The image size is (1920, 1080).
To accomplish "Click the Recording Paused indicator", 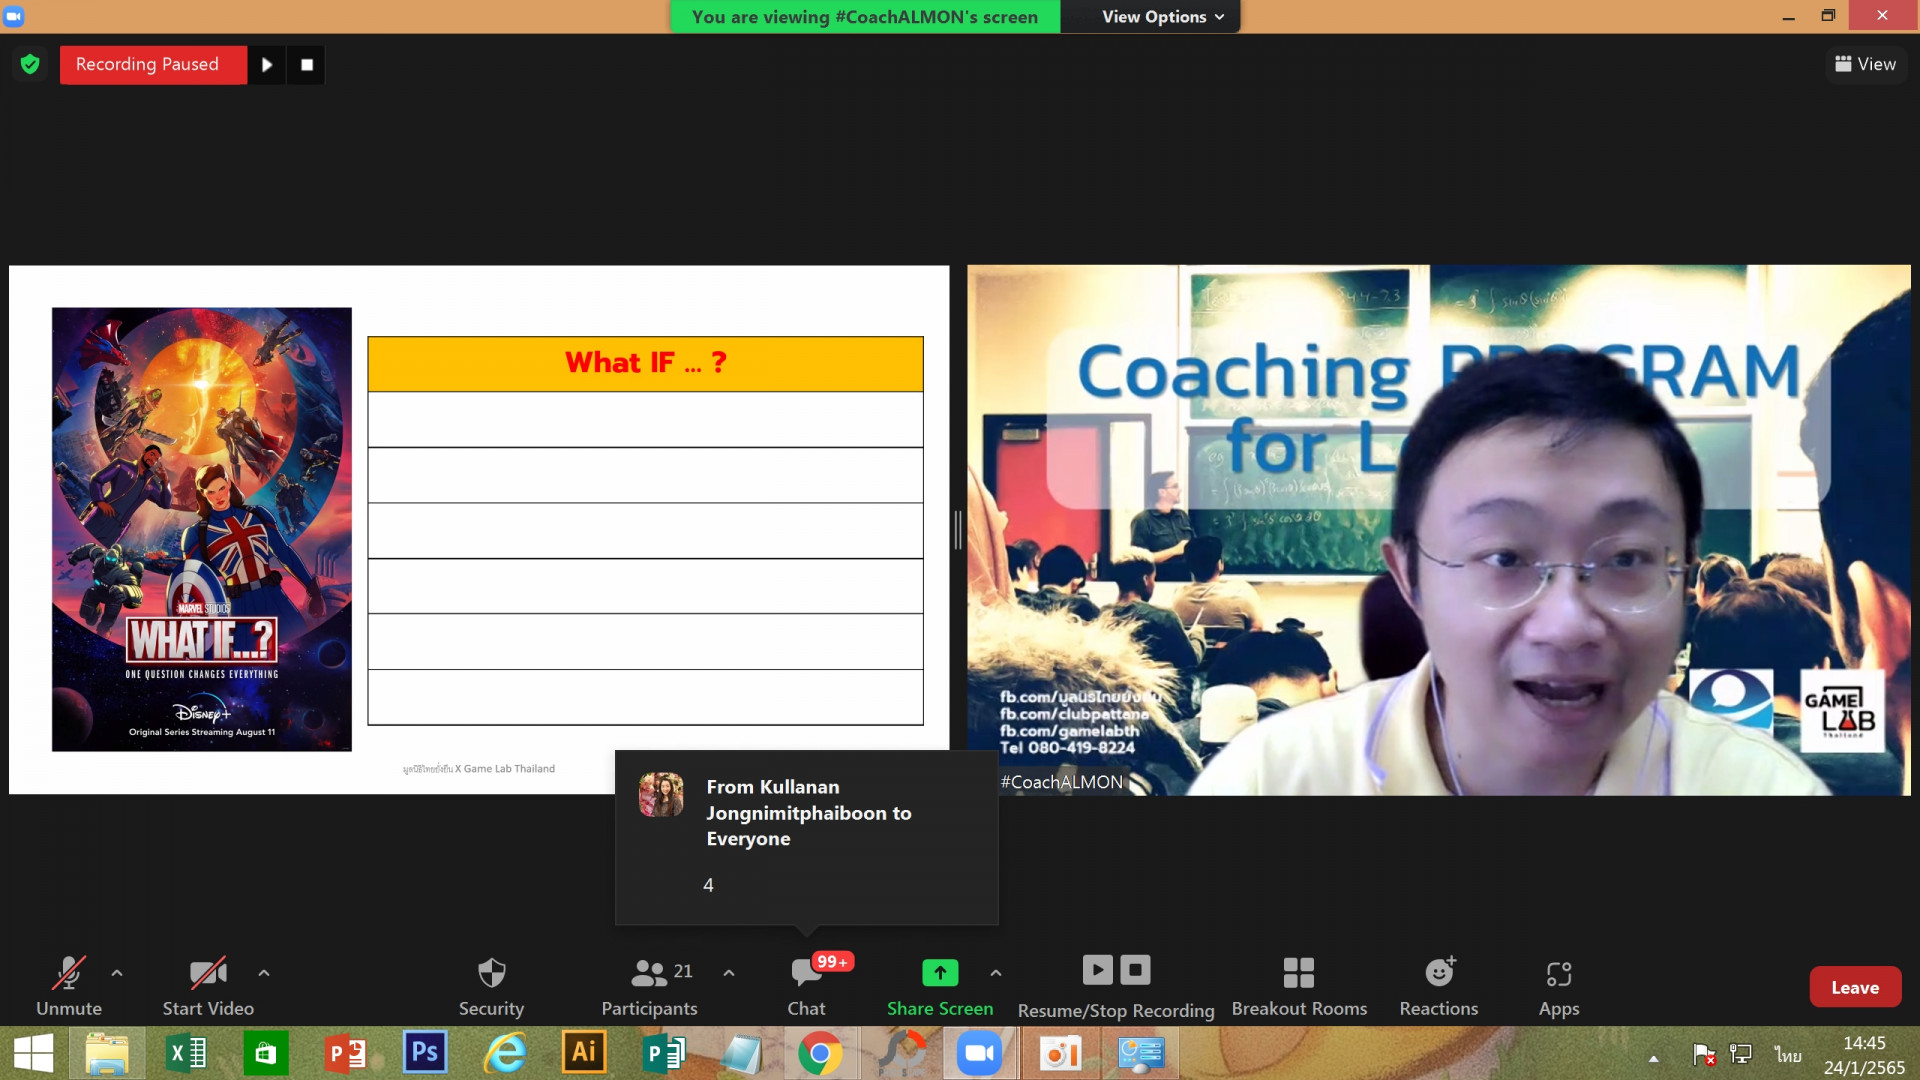I will [x=153, y=65].
